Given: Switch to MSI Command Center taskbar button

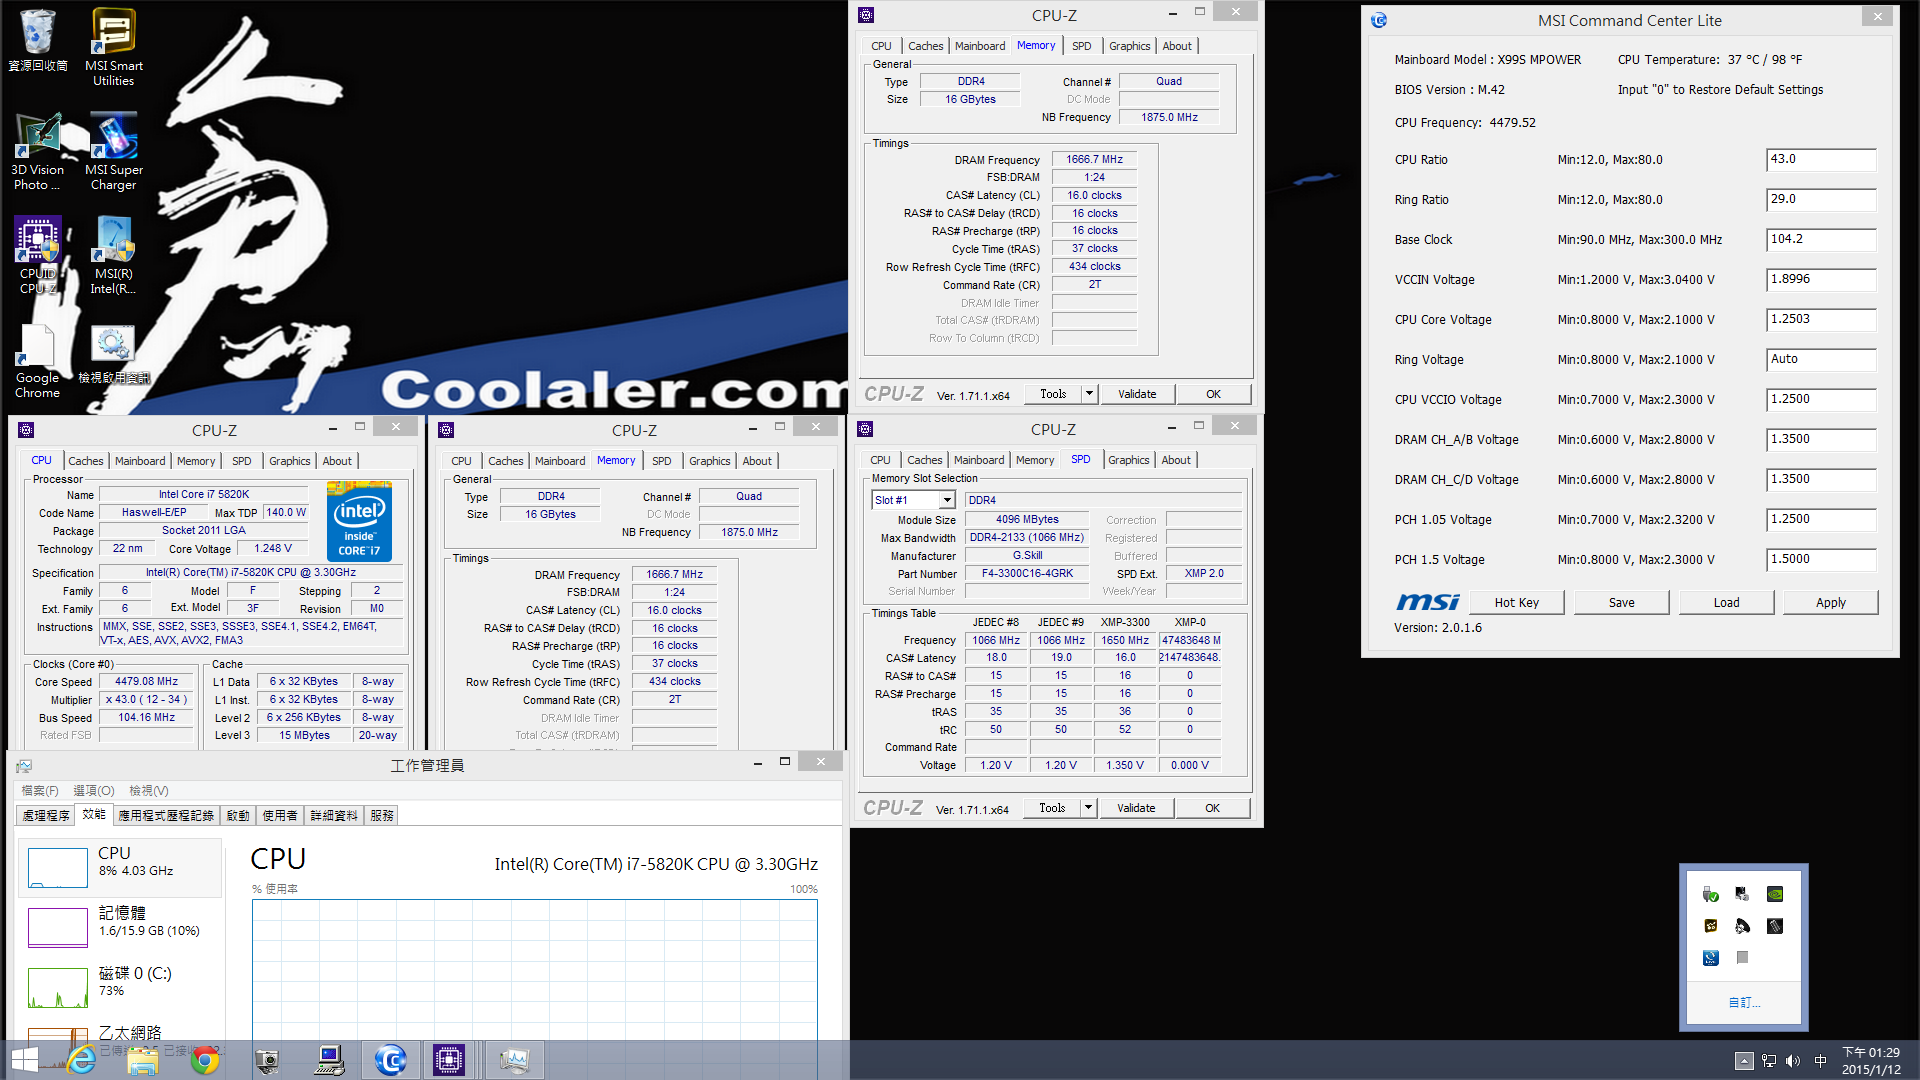Looking at the screenshot, I should click(391, 1060).
